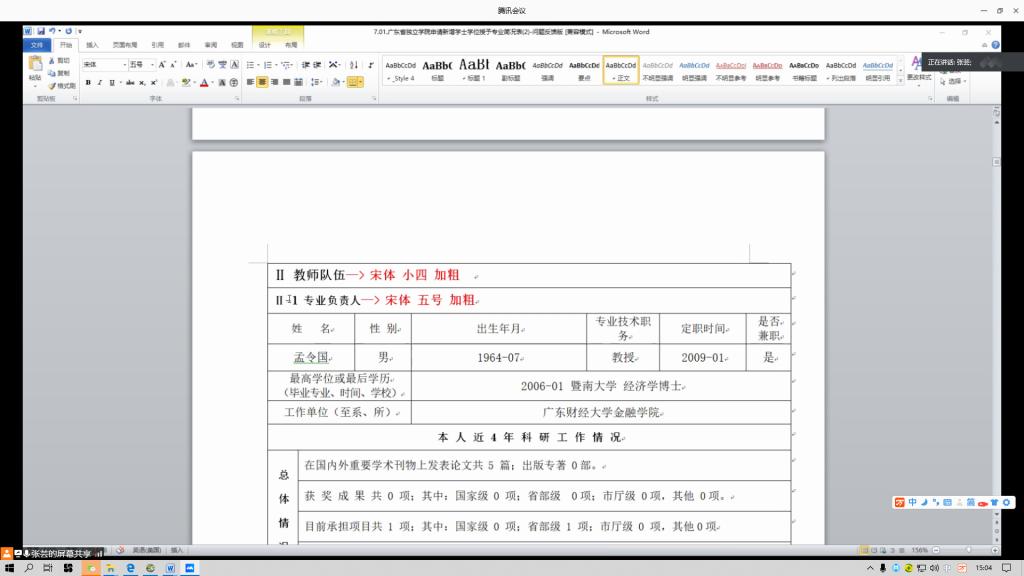Activate Format Painter (格式刷)
The image size is (1024, 576).
click(61, 86)
